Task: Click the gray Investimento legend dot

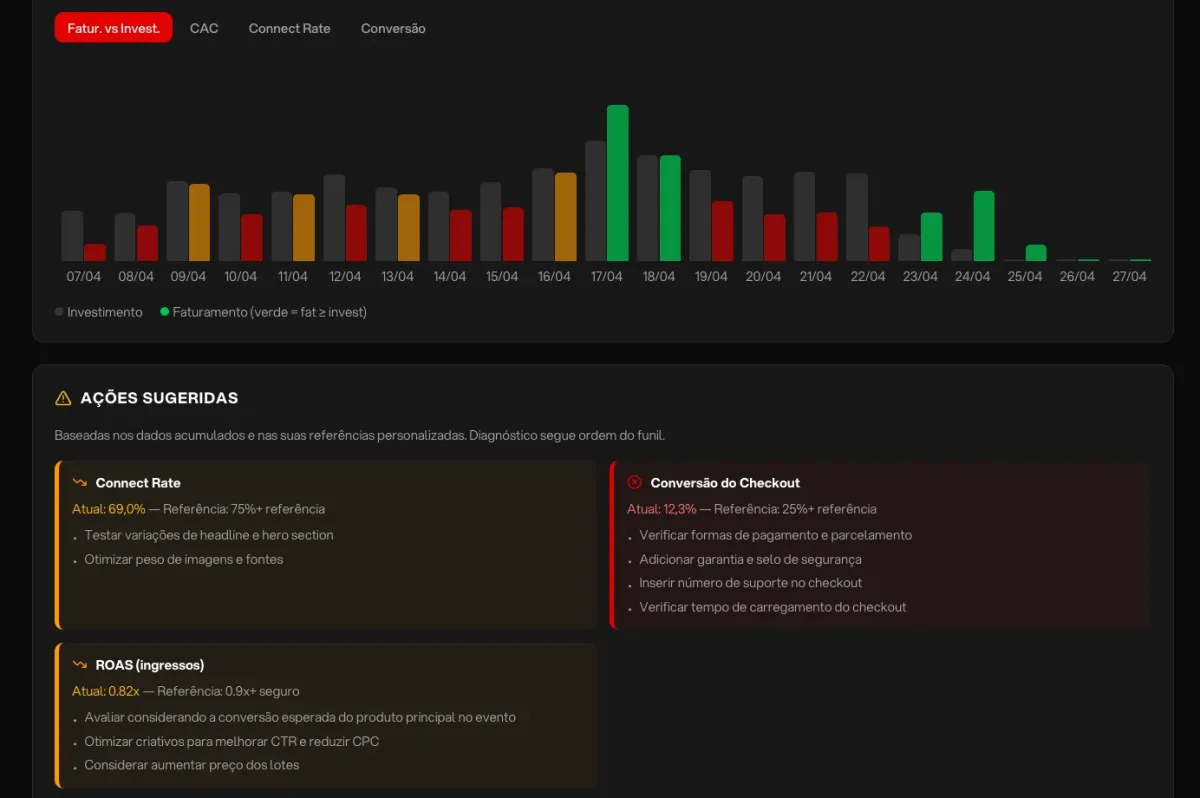Action: tap(59, 312)
